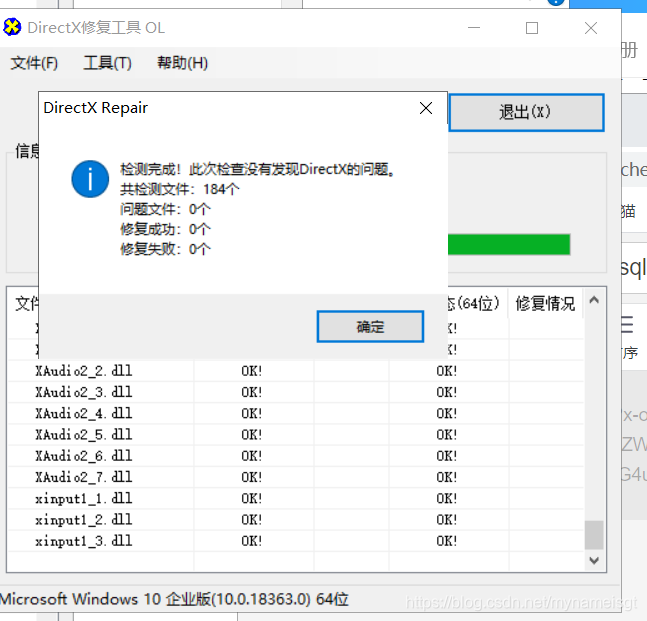Viewport: 647px width, 621px height.
Task: Click the 共检测文件: 184个 text
Action: click(179, 189)
